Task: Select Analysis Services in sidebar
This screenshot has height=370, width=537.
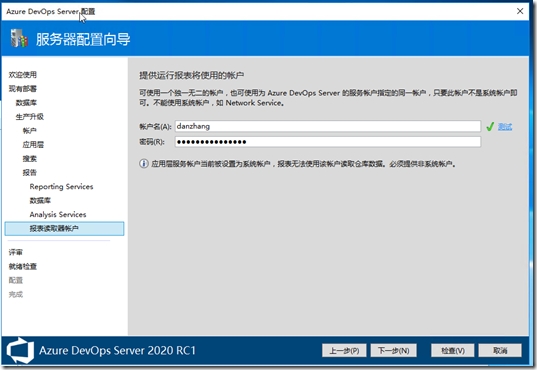Action: point(58,214)
